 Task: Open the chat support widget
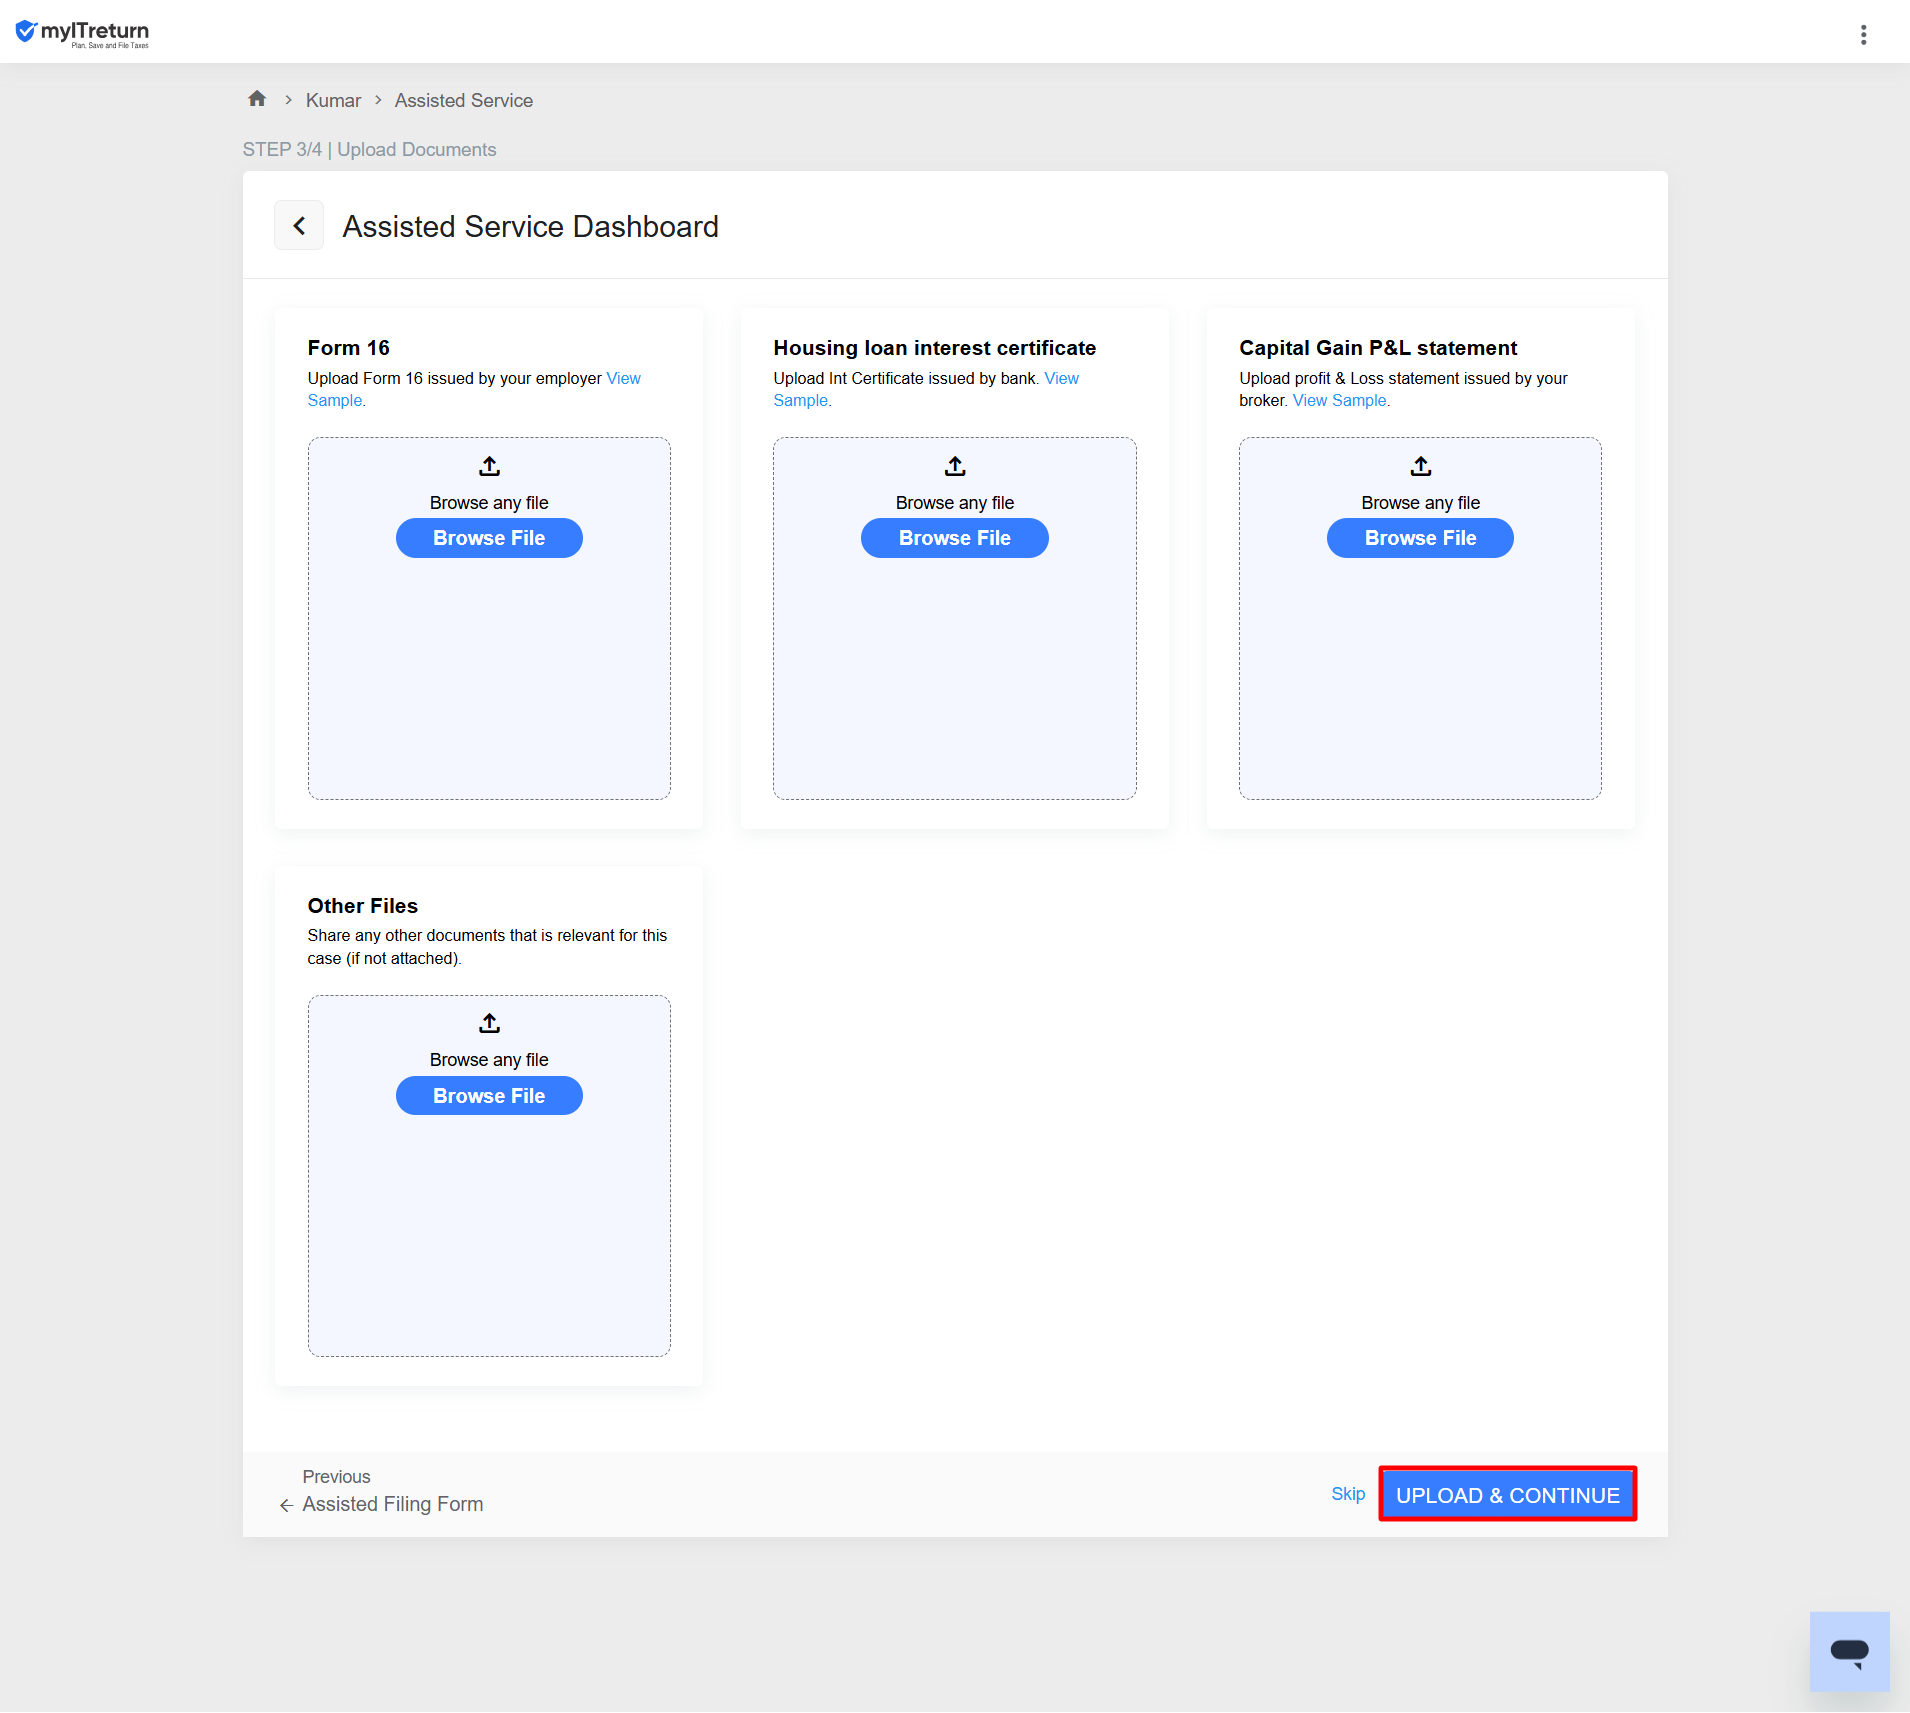pyautogui.click(x=1849, y=1651)
